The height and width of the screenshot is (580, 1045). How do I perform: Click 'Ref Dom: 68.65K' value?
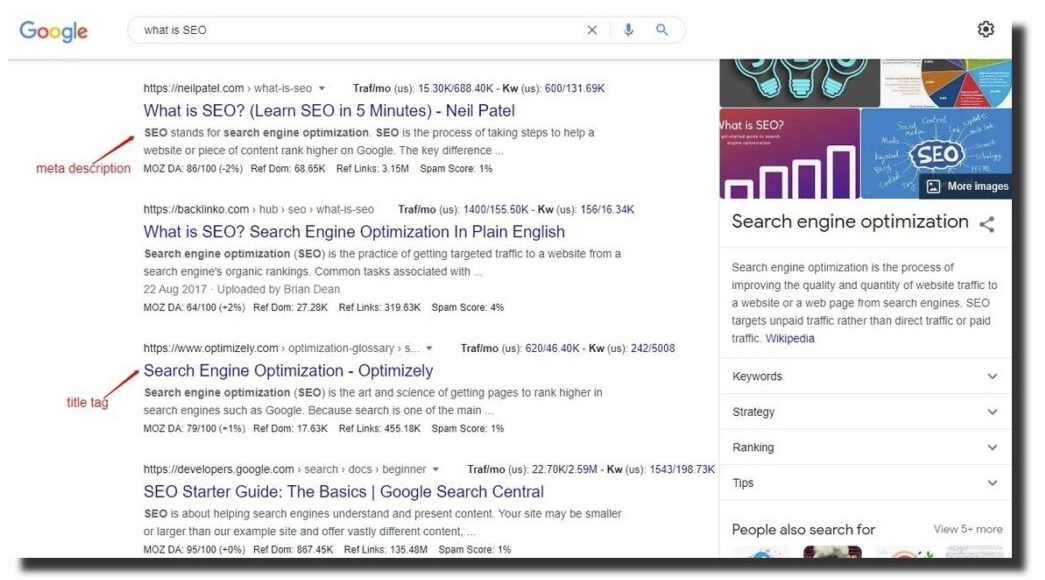(288, 169)
